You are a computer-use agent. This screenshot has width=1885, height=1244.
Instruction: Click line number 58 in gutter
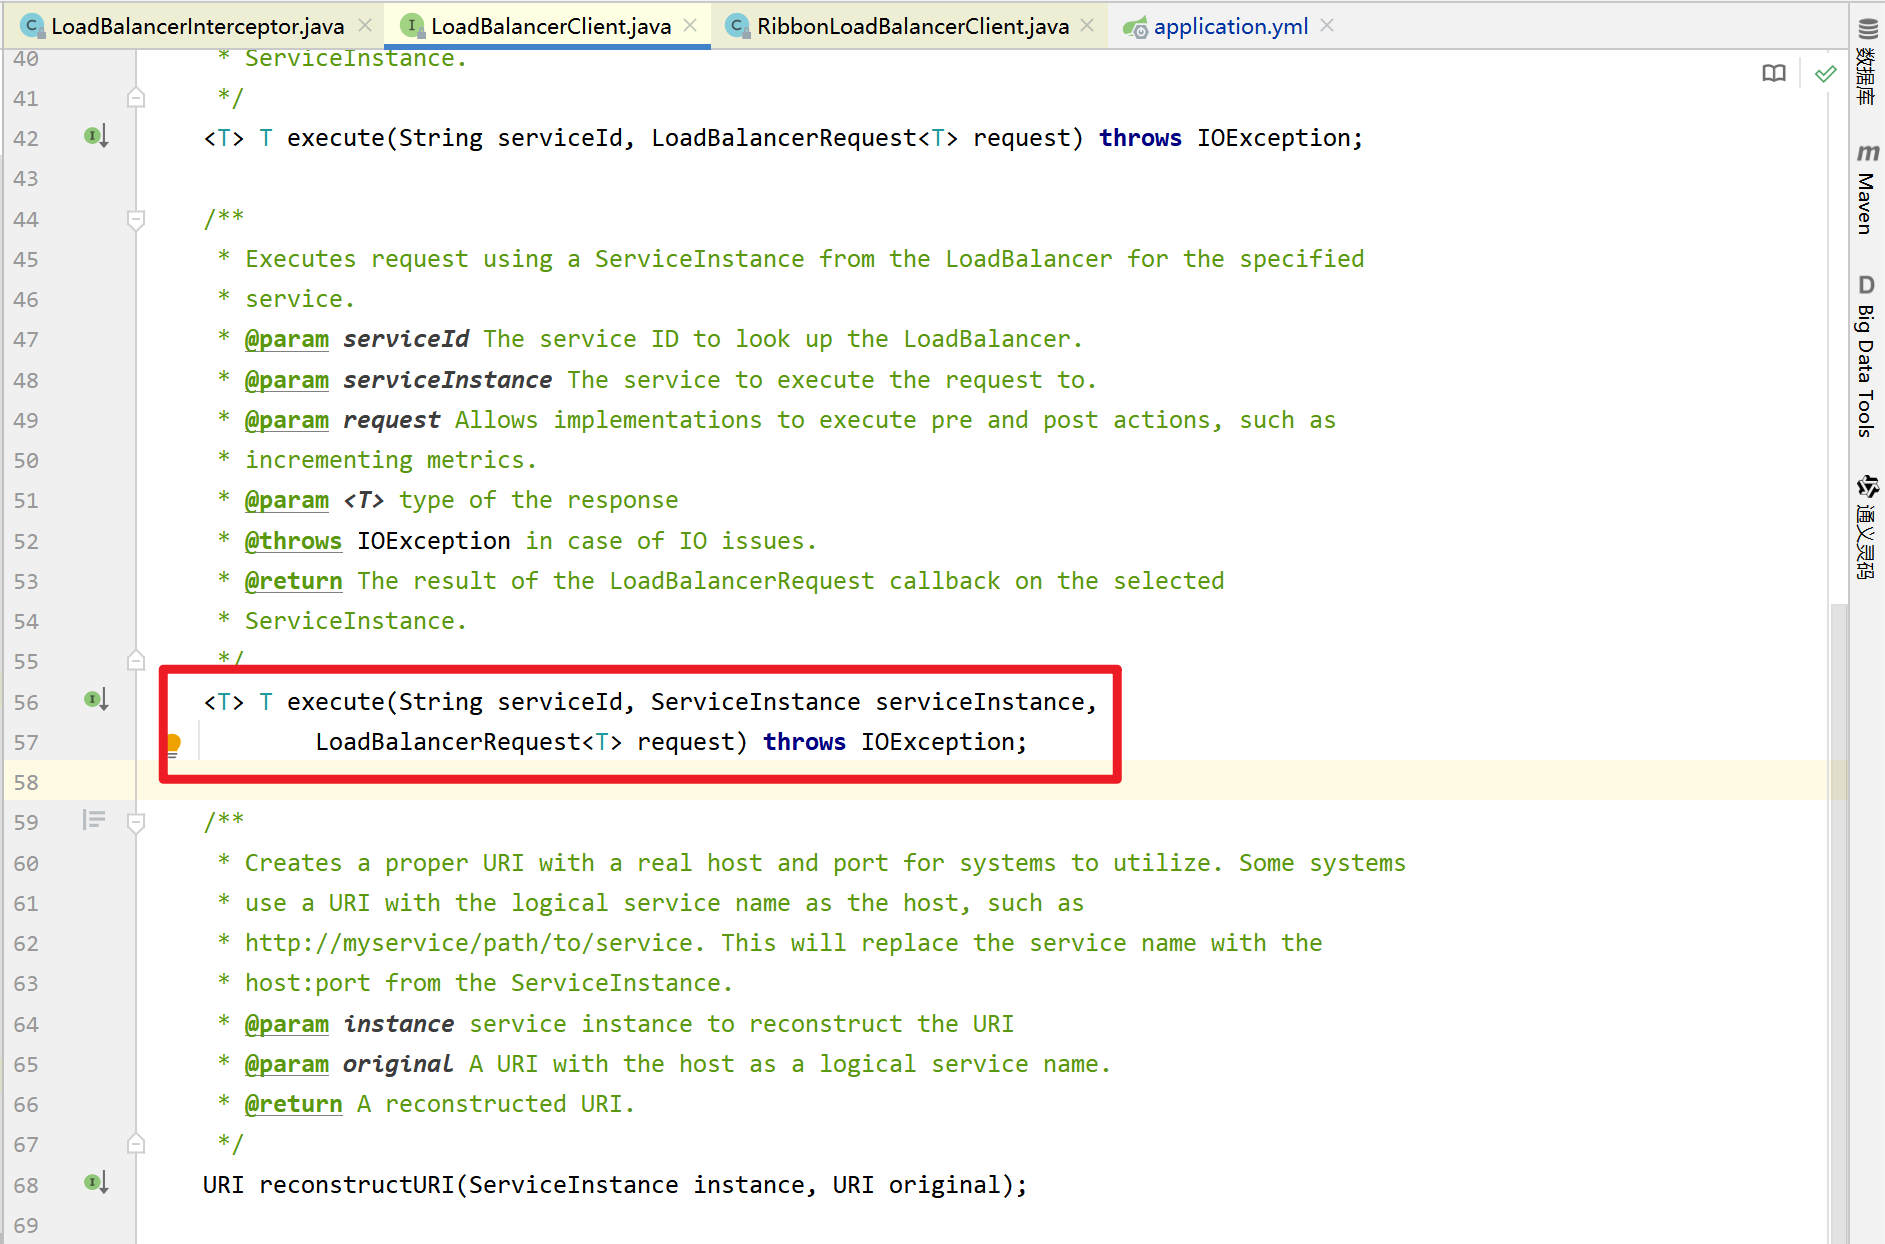[x=26, y=782]
